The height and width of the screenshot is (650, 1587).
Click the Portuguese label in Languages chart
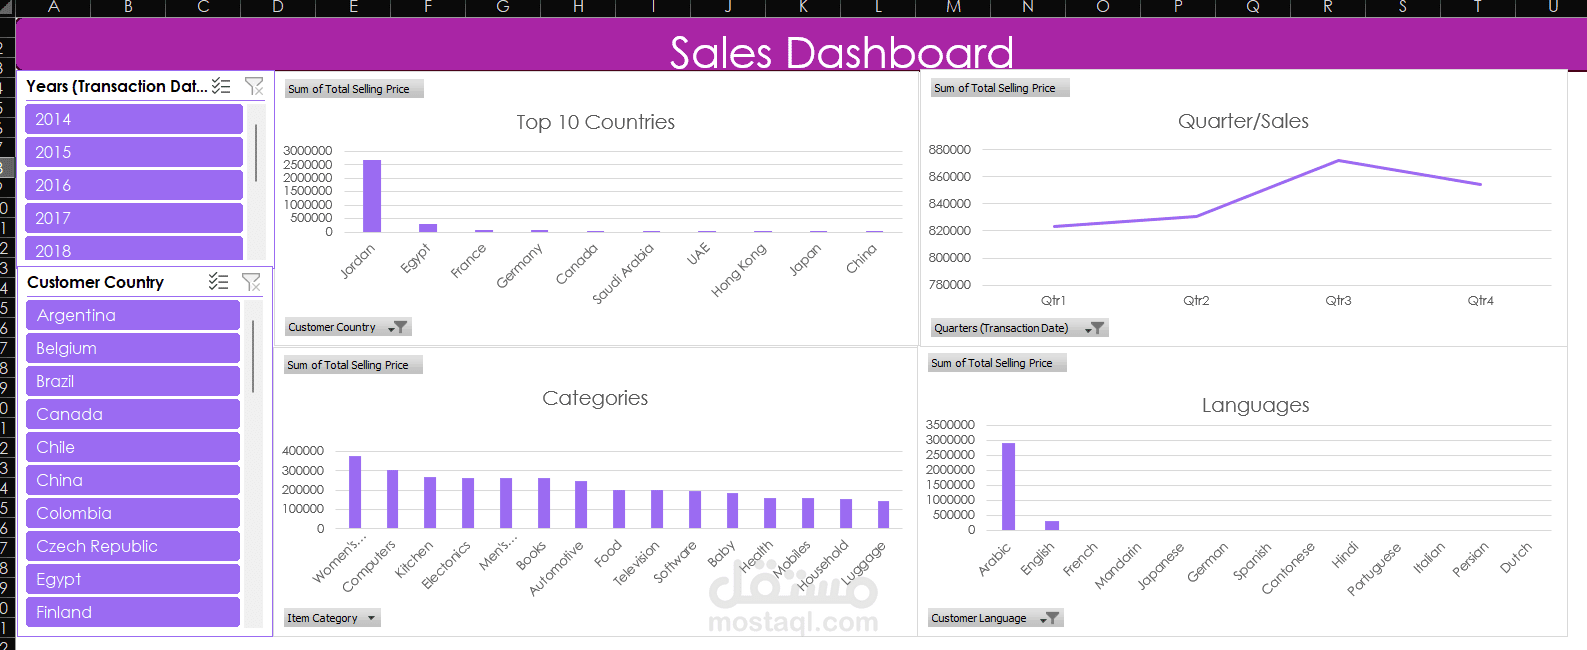pos(1373,569)
